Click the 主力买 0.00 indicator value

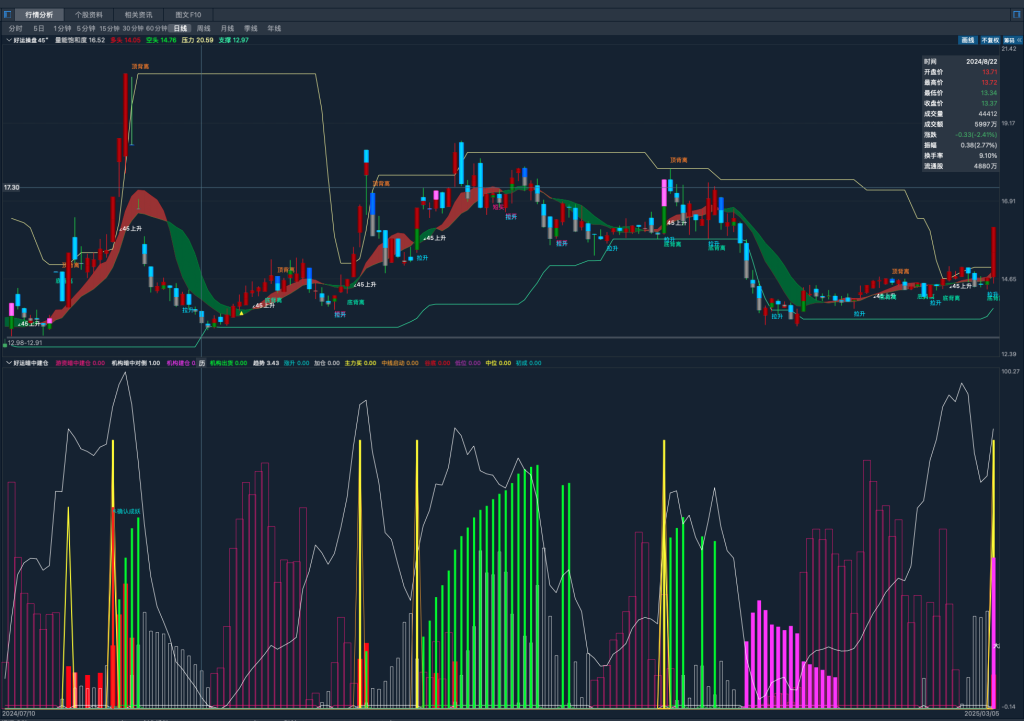coord(360,363)
